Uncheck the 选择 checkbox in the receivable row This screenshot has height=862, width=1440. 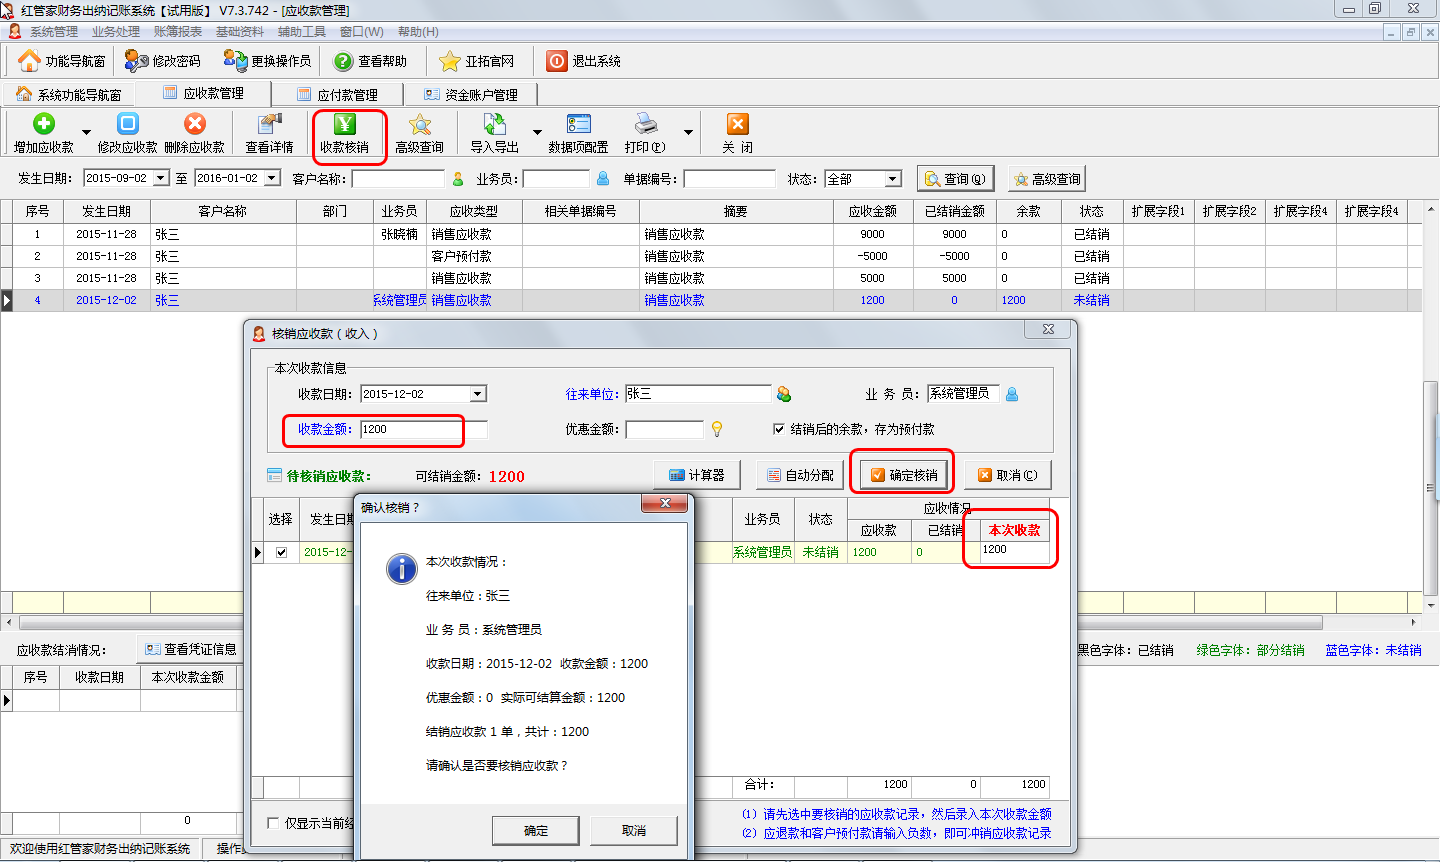[x=281, y=552]
